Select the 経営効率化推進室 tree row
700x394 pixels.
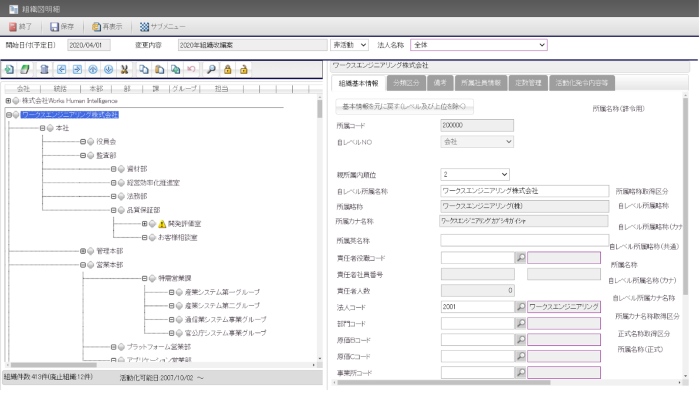[153, 183]
